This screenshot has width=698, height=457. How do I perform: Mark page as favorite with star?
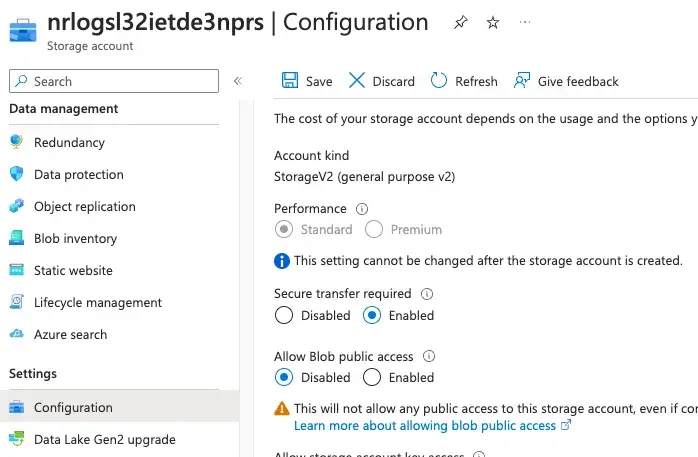coord(492,22)
